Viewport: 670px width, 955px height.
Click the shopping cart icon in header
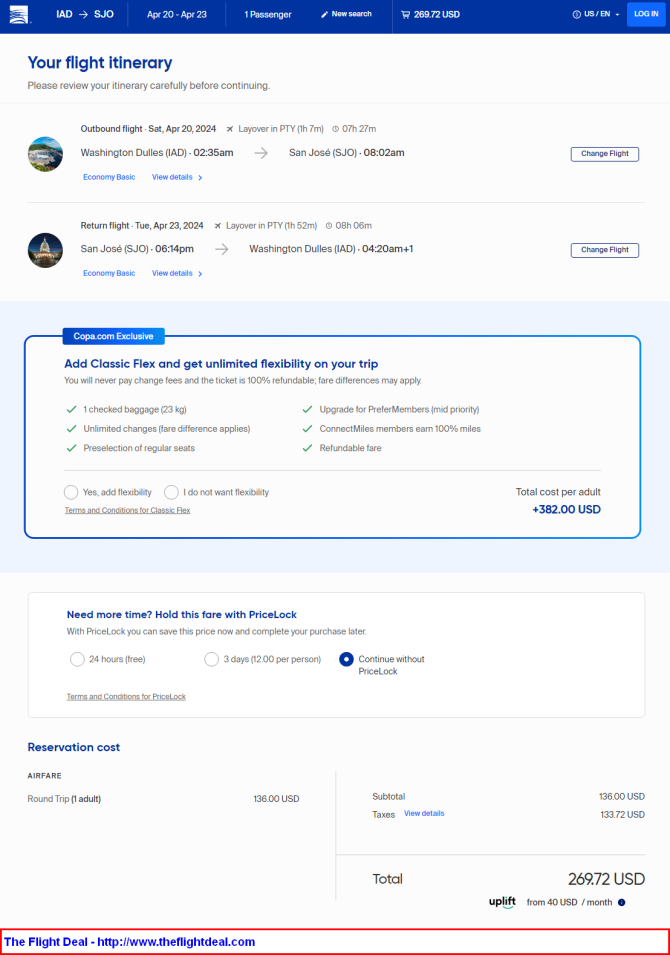coord(405,14)
